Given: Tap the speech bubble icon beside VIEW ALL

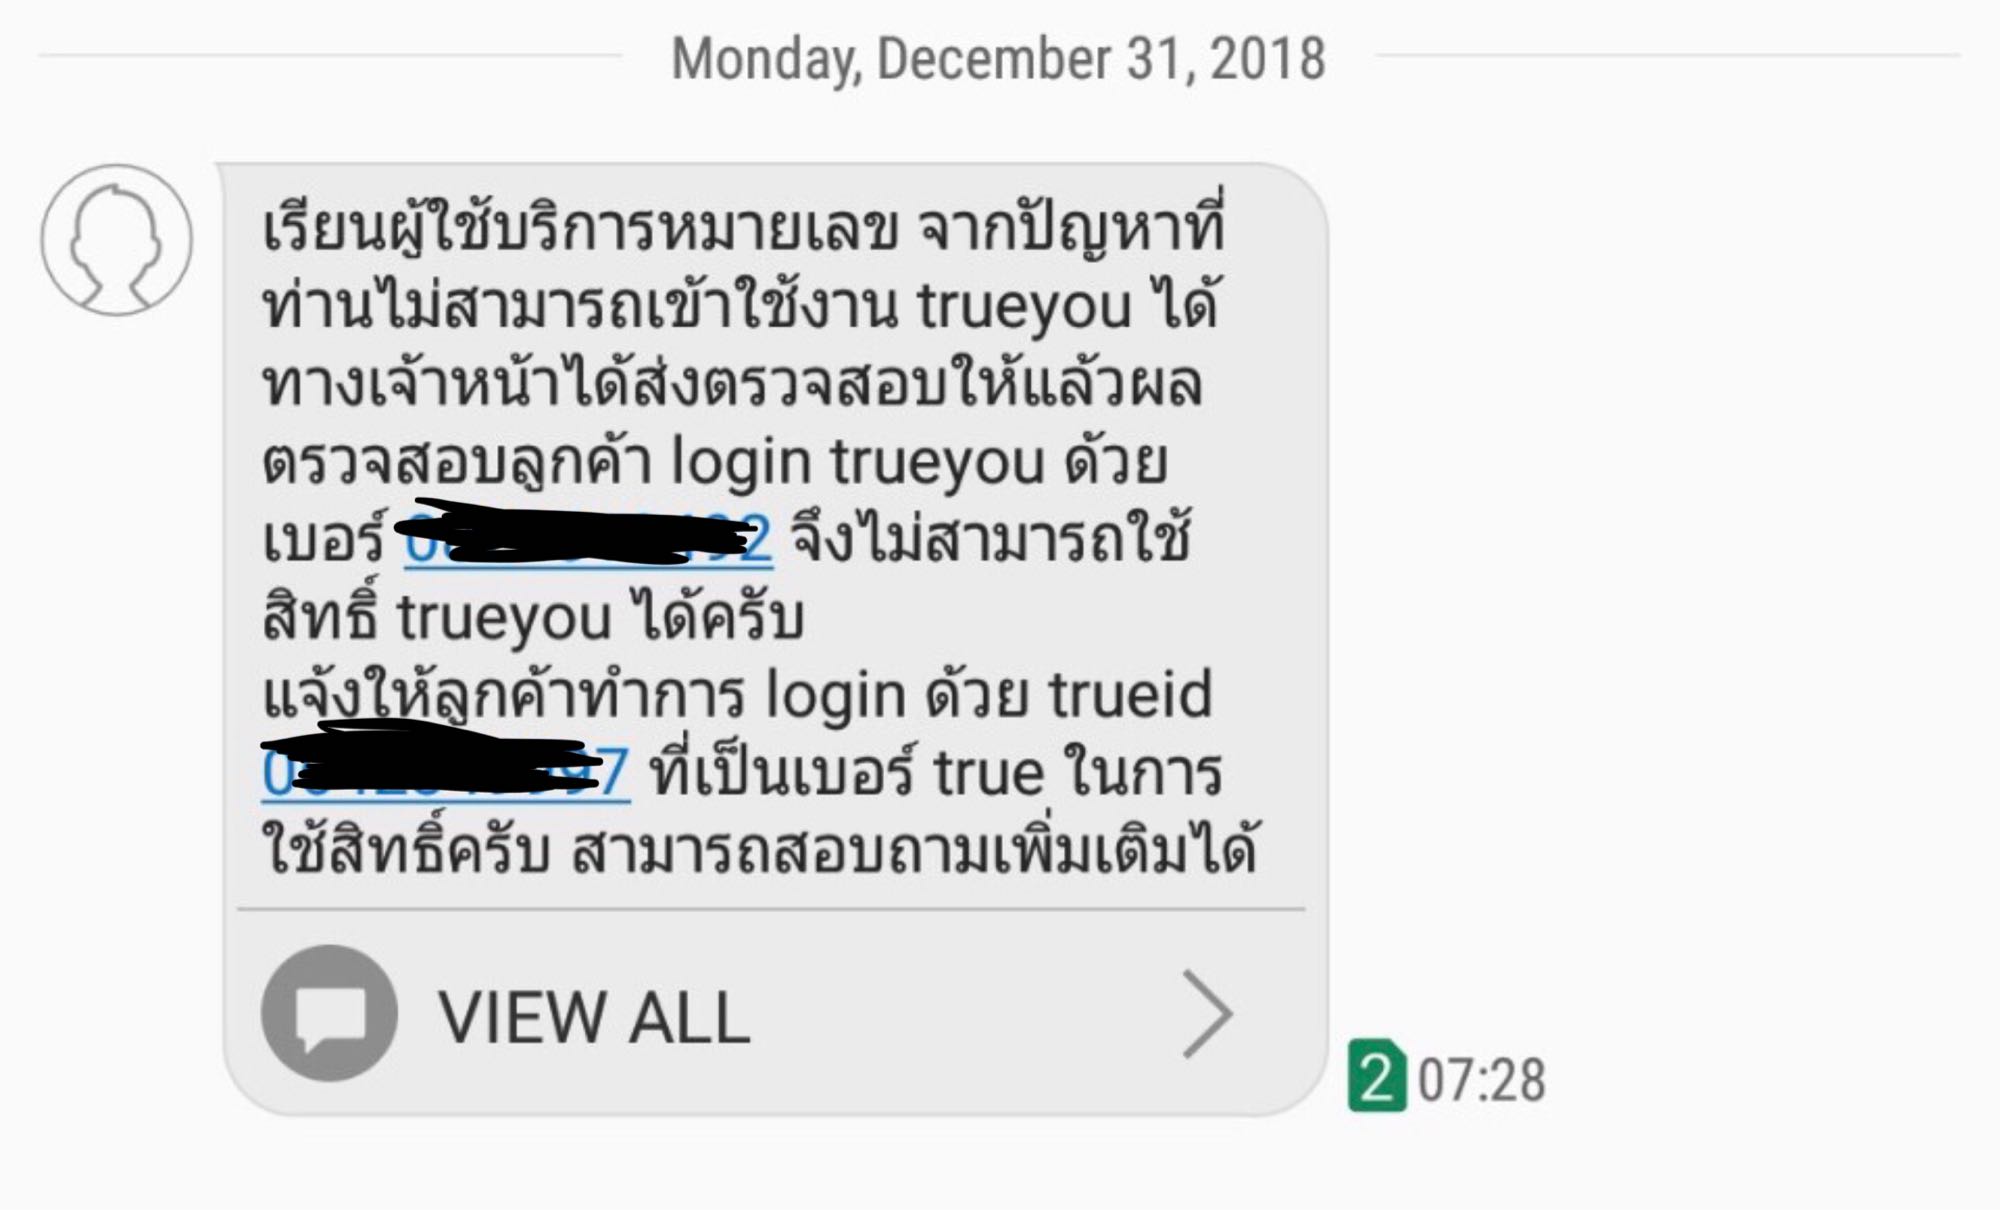Looking at the screenshot, I should tap(330, 1013).
